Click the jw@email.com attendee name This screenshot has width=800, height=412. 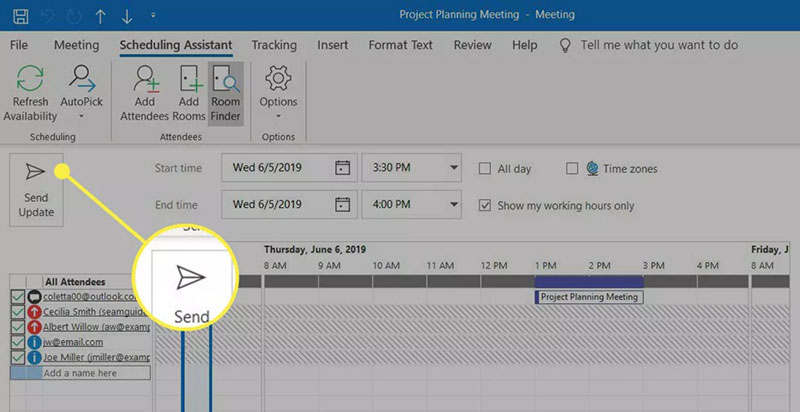73,342
